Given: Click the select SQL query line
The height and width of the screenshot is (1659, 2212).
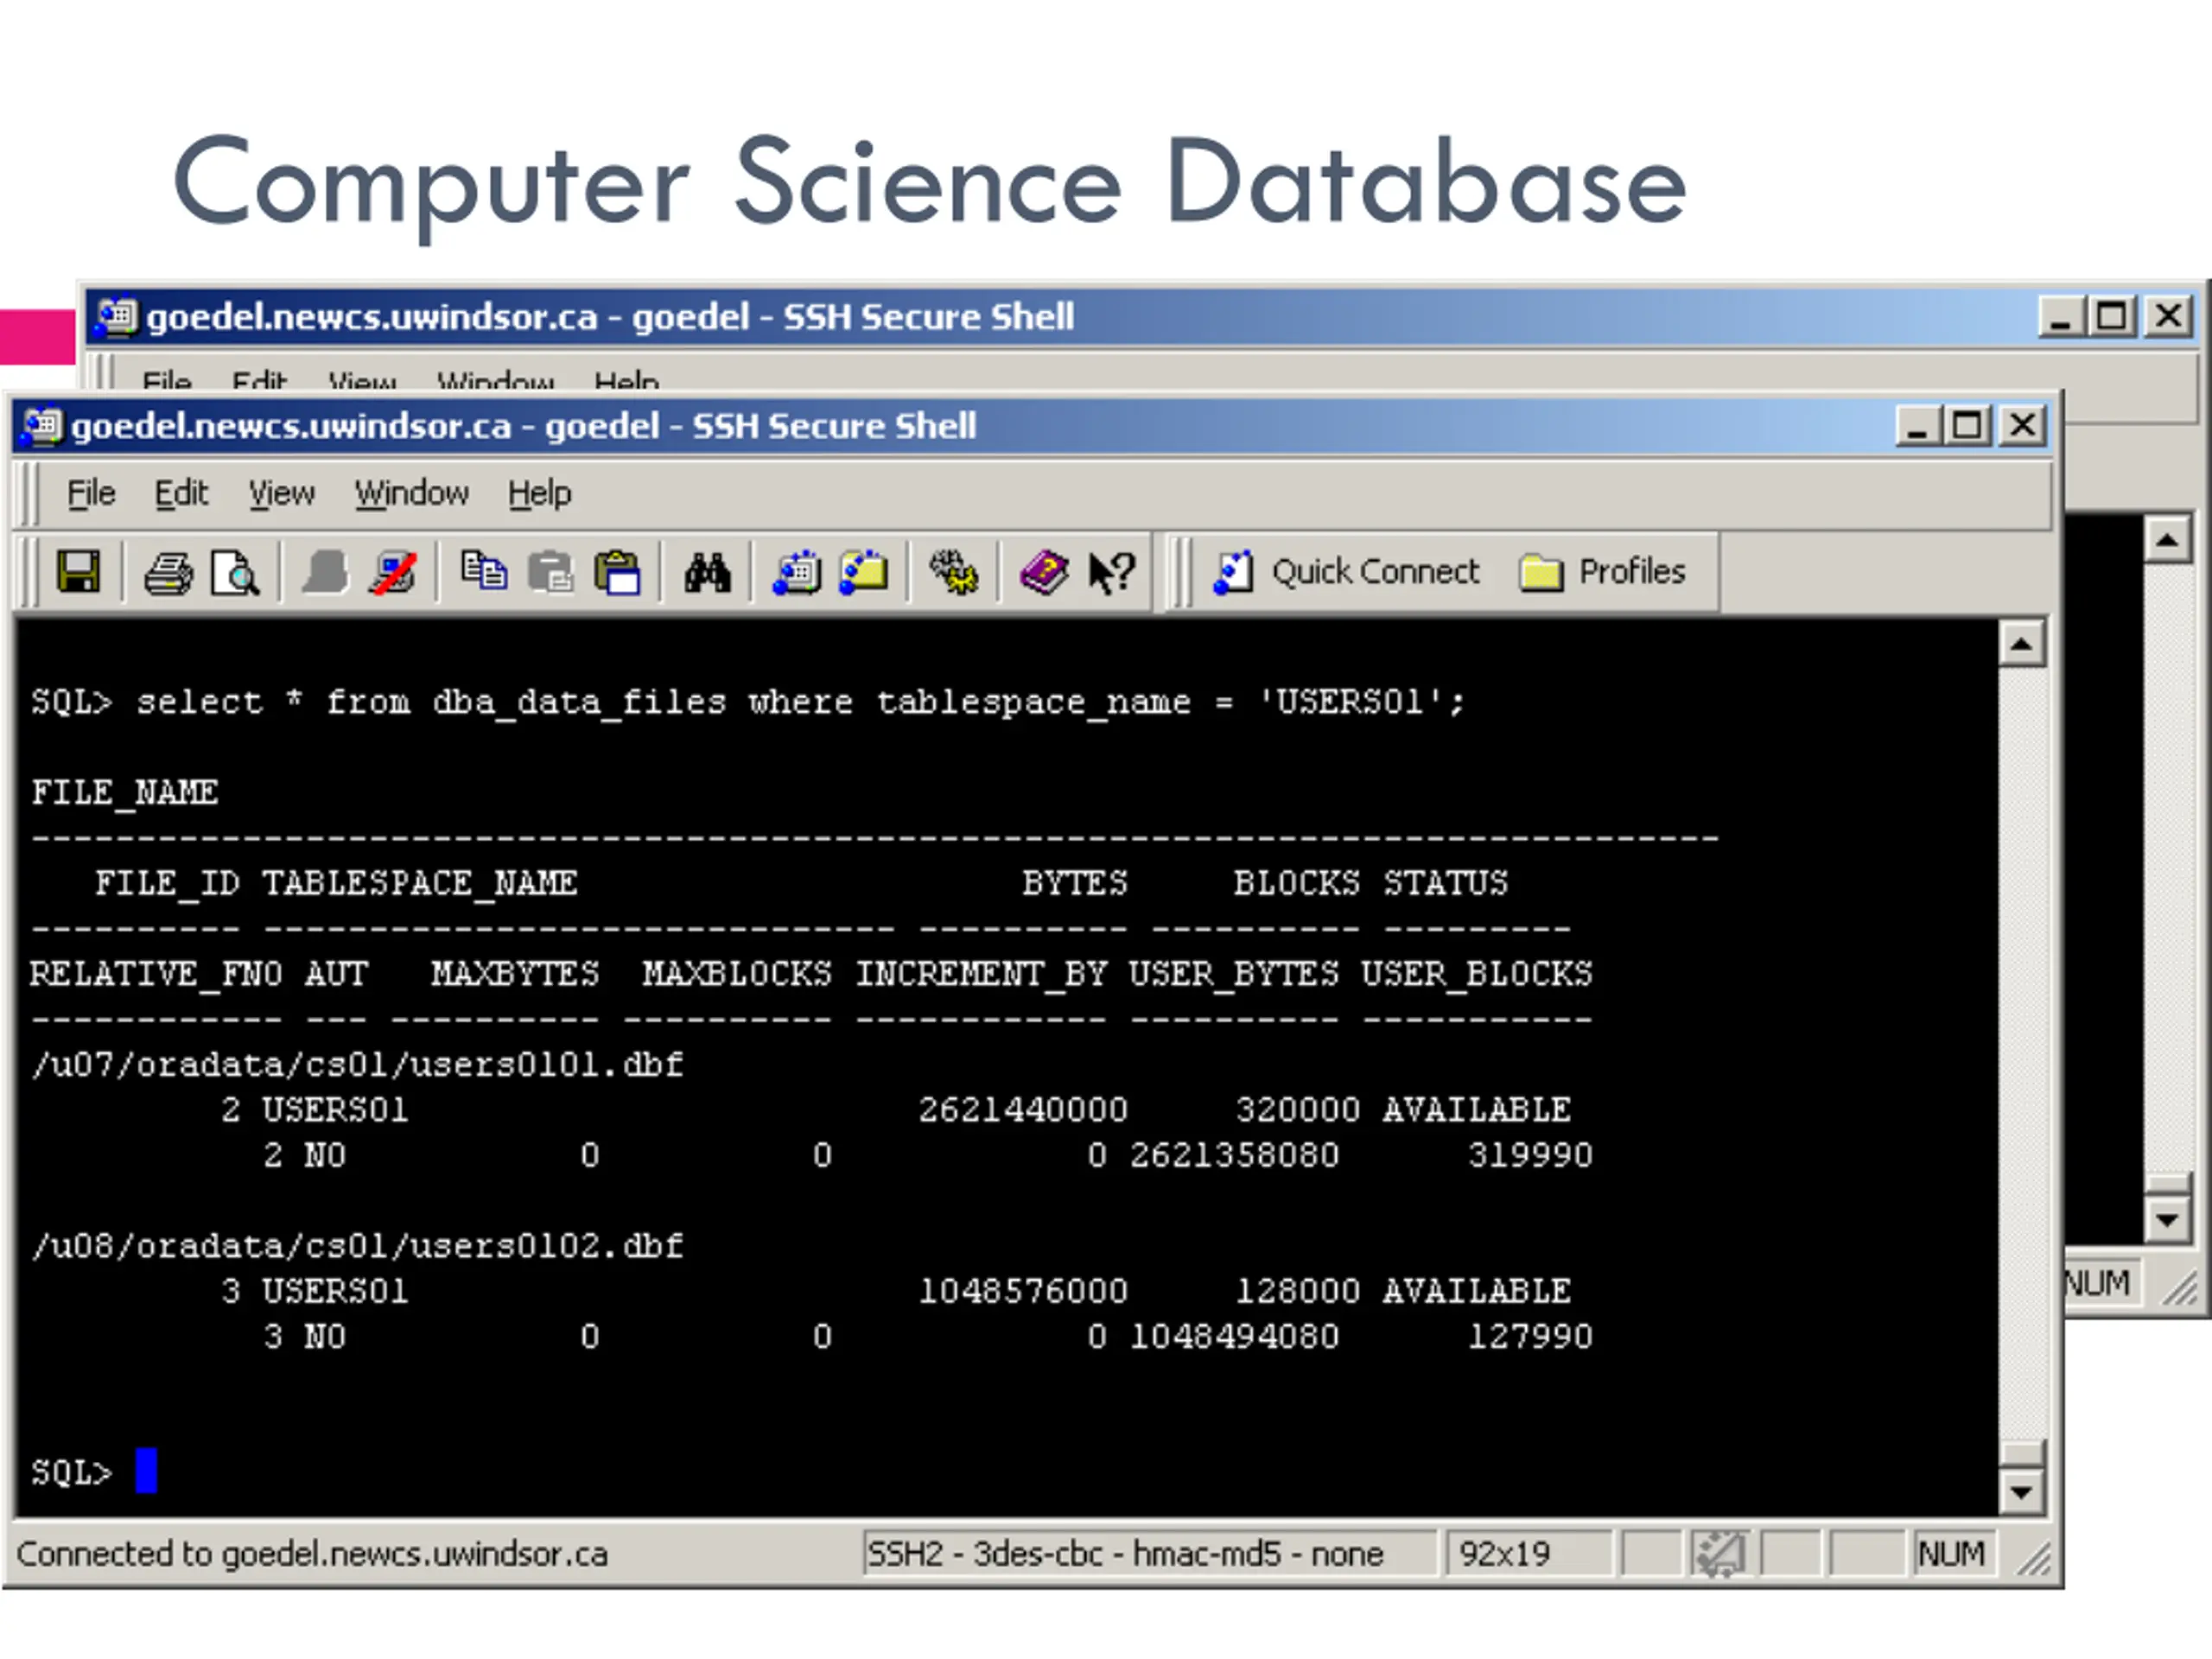Looking at the screenshot, I should point(748,702).
